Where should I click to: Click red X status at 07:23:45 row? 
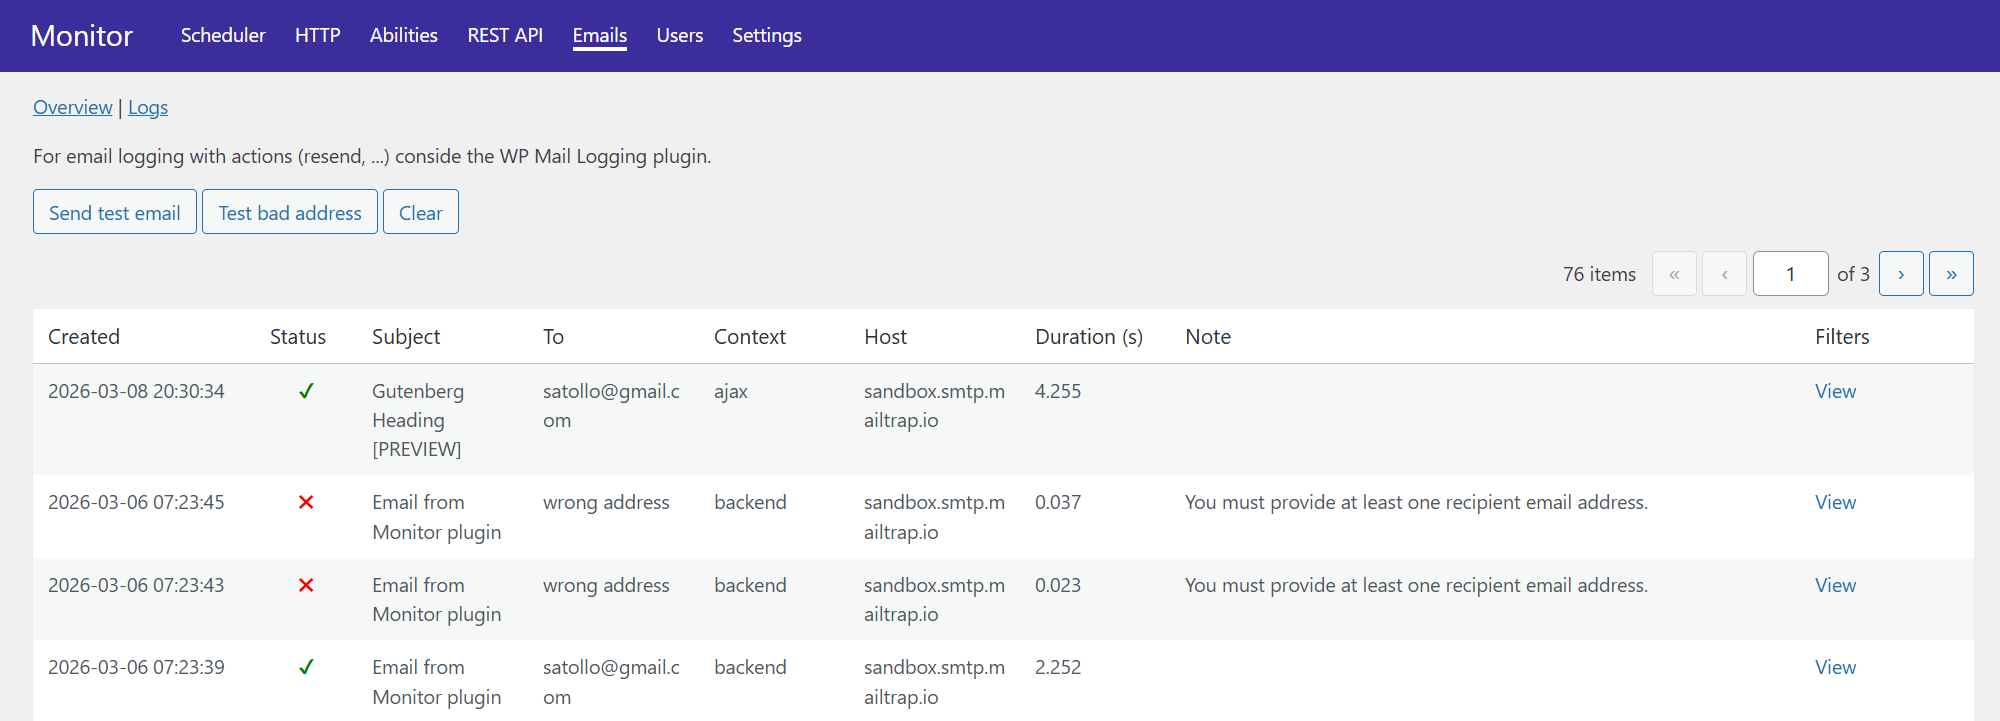coord(306,502)
